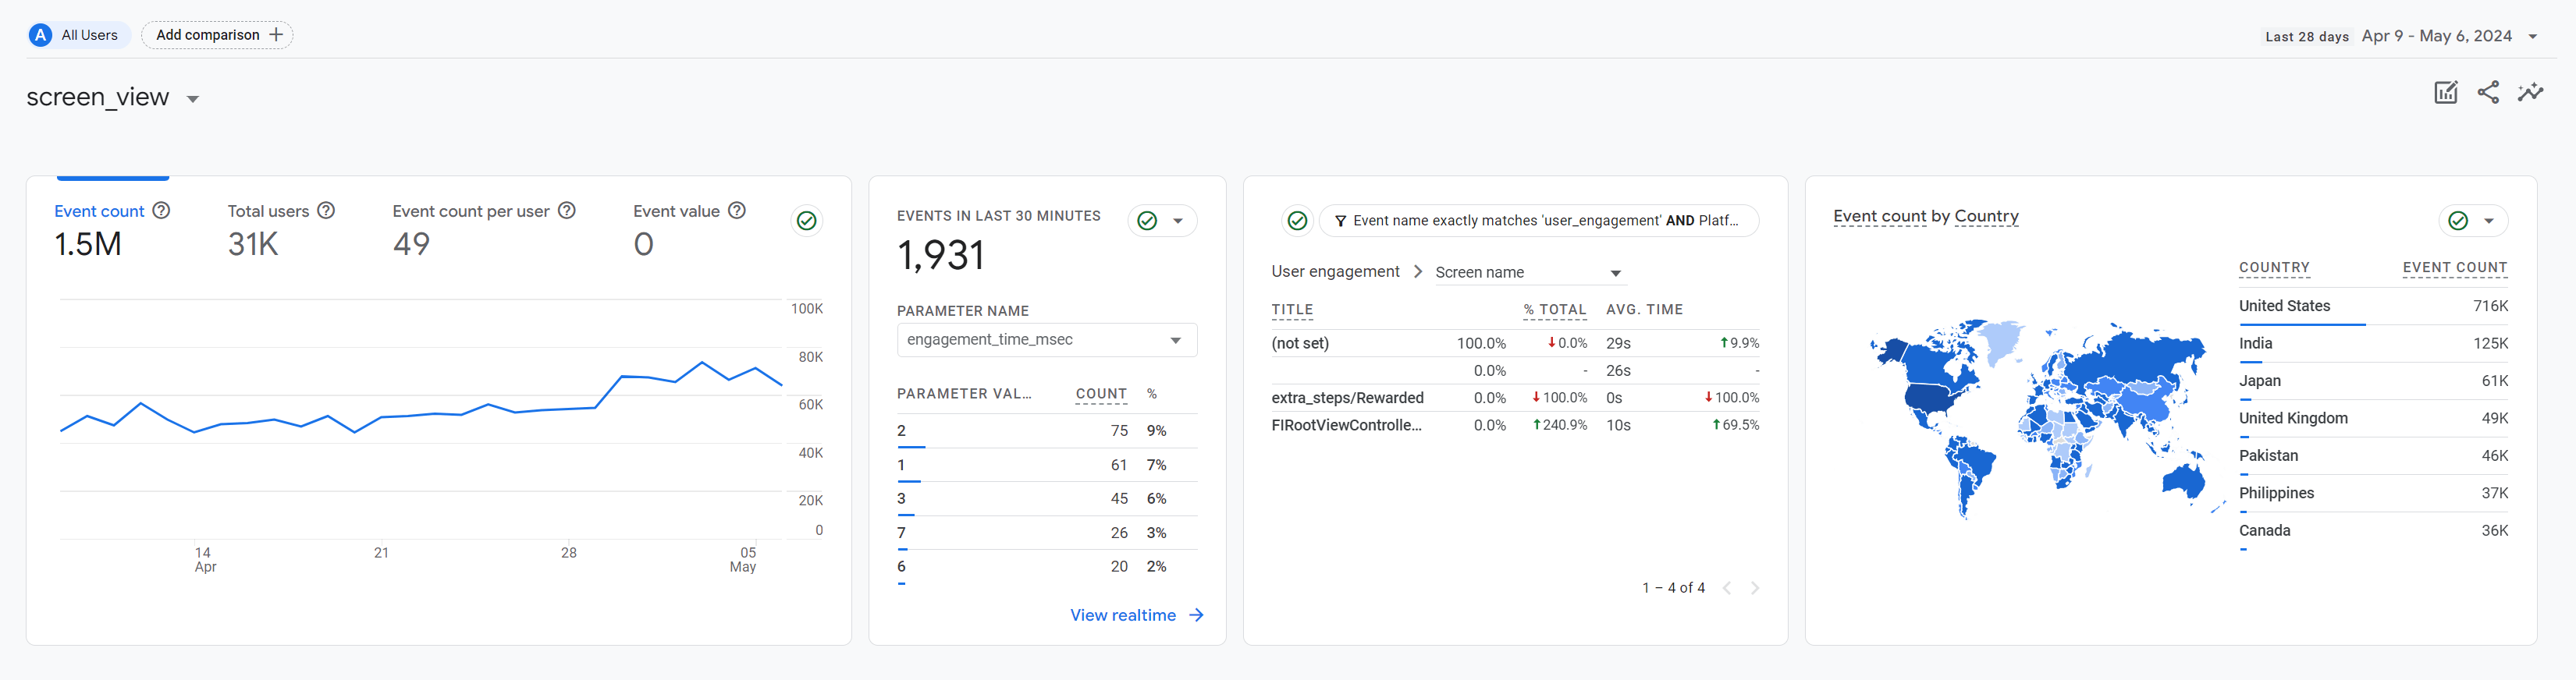Click the green check status icon on the chart card

806,221
